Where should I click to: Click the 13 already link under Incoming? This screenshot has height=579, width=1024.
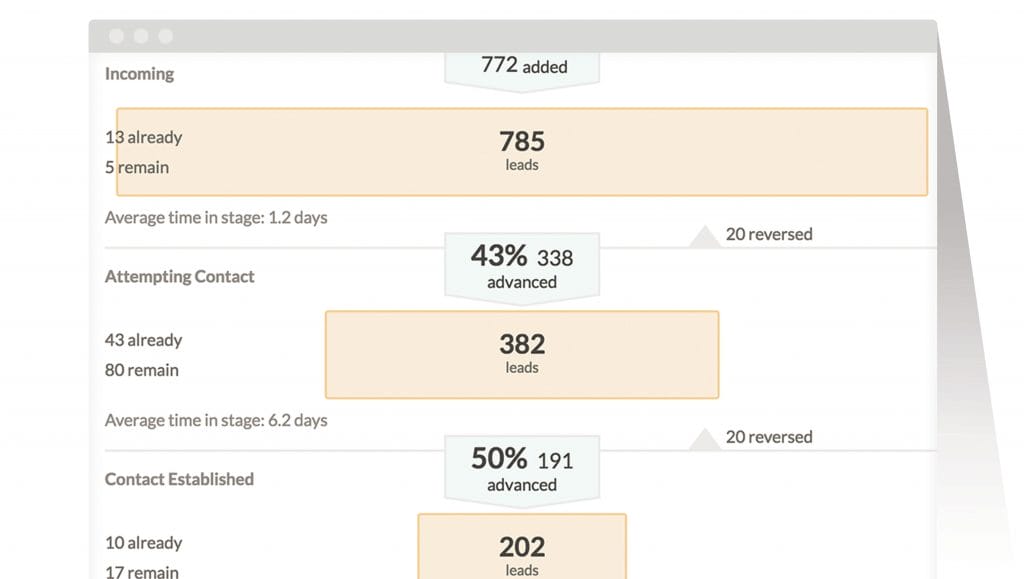click(x=143, y=137)
